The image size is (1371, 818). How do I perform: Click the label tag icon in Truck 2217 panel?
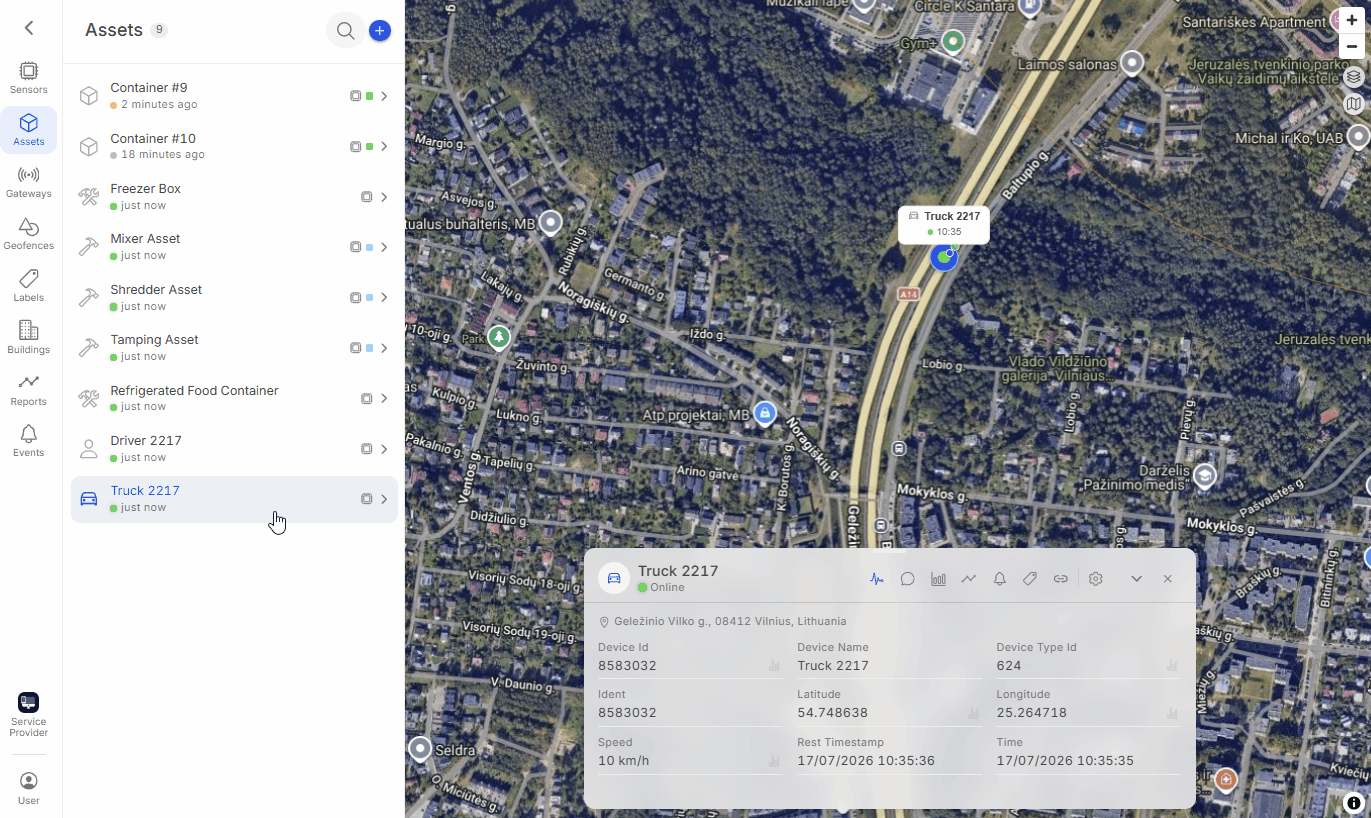click(1030, 579)
